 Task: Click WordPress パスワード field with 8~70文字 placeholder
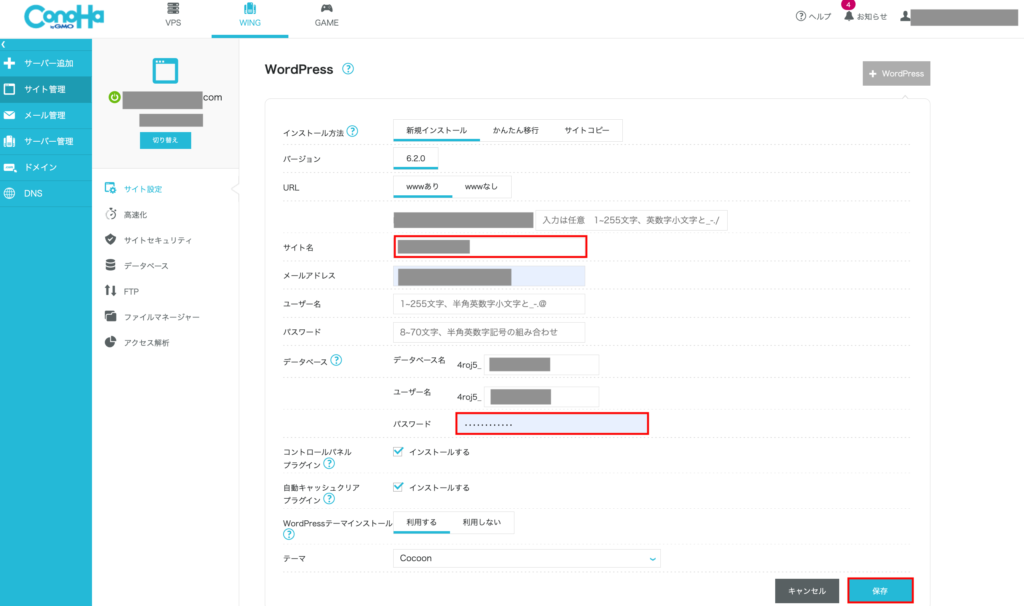(x=489, y=332)
